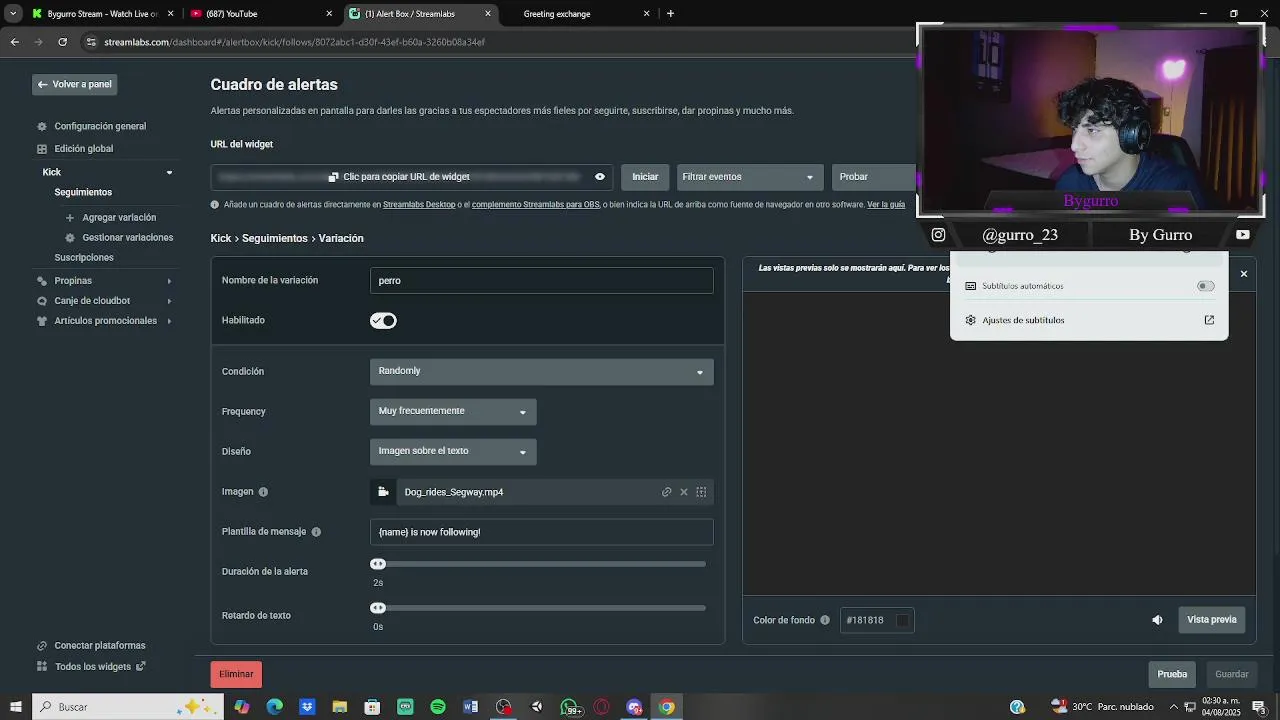The image size is (1280, 720).
Task: Open the Streamlabs Desktop link
Action: point(419,204)
